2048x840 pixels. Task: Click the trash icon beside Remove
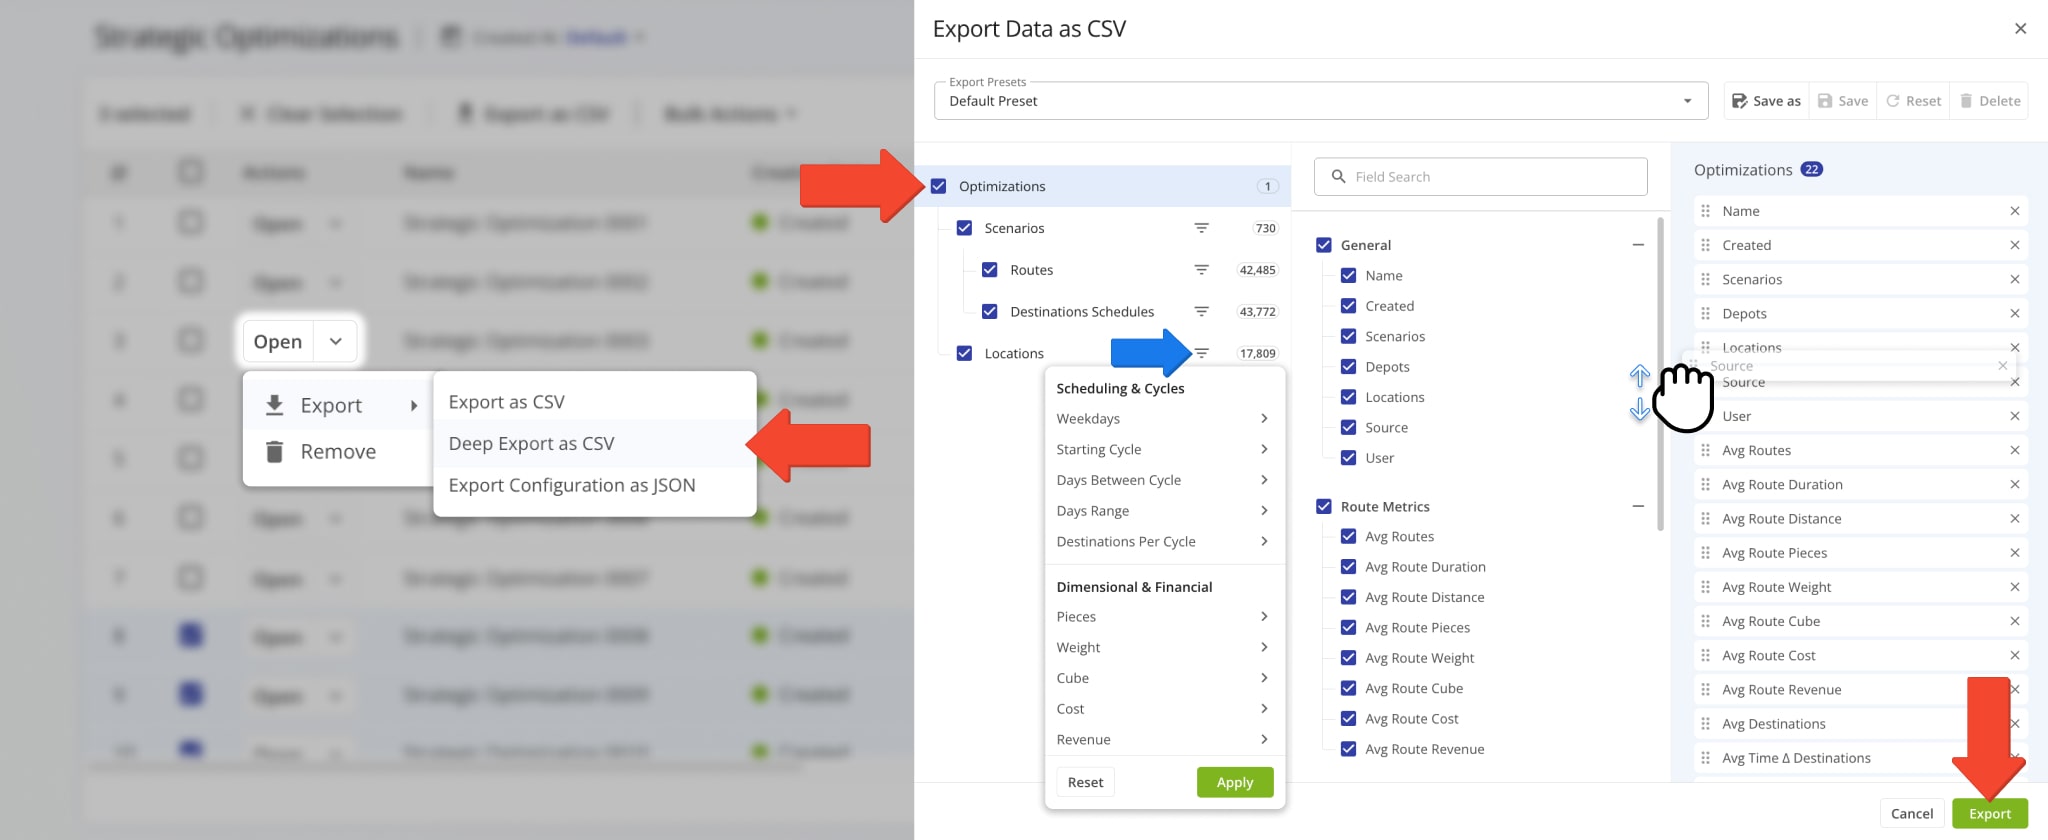tap(274, 451)
